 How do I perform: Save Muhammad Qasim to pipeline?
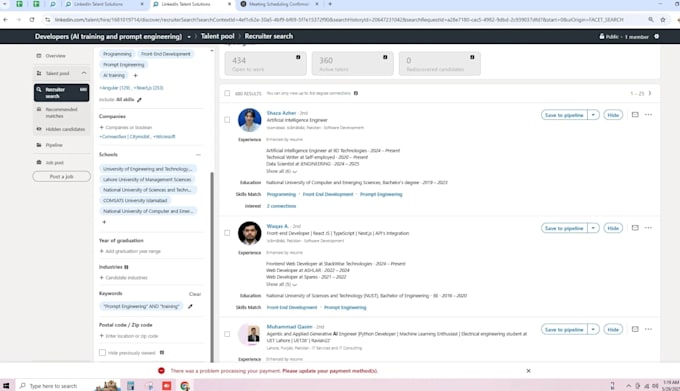pos(564,329)
